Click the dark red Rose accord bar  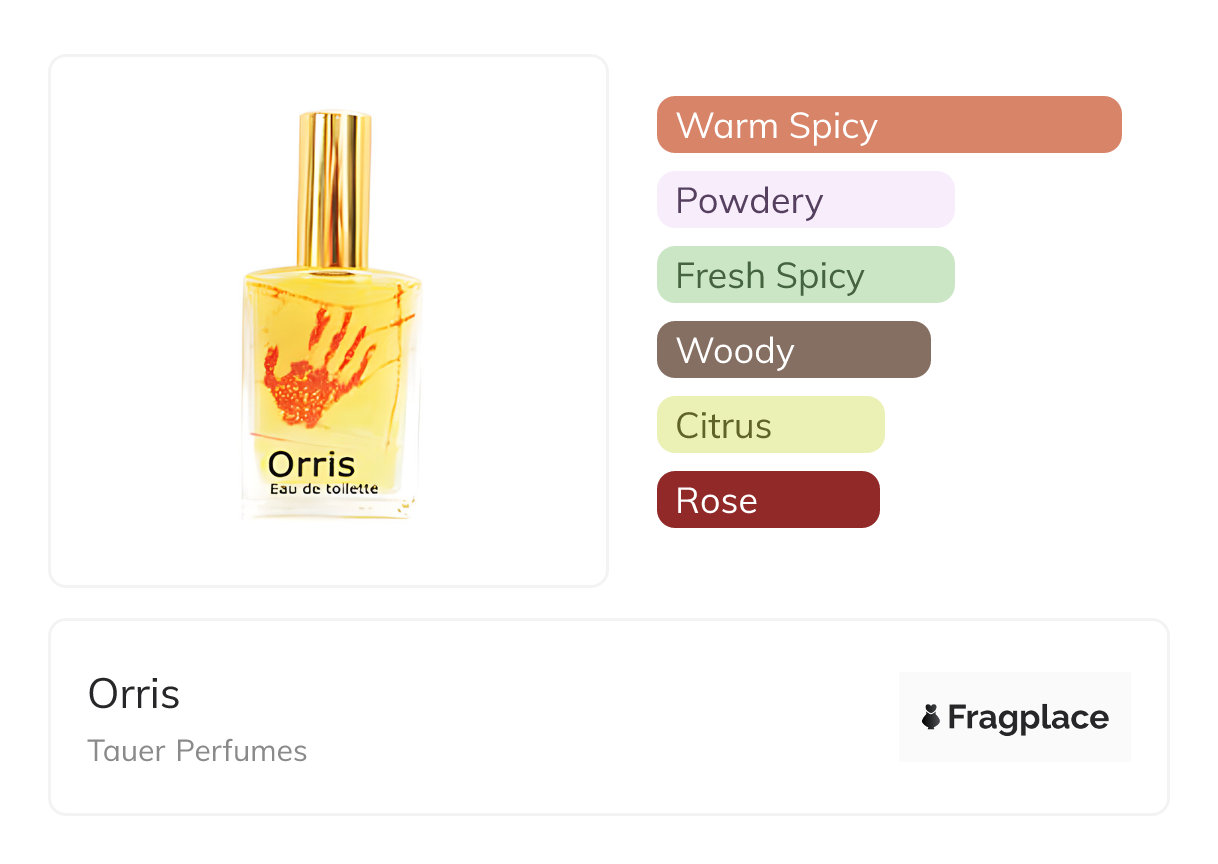pos(767,500)
